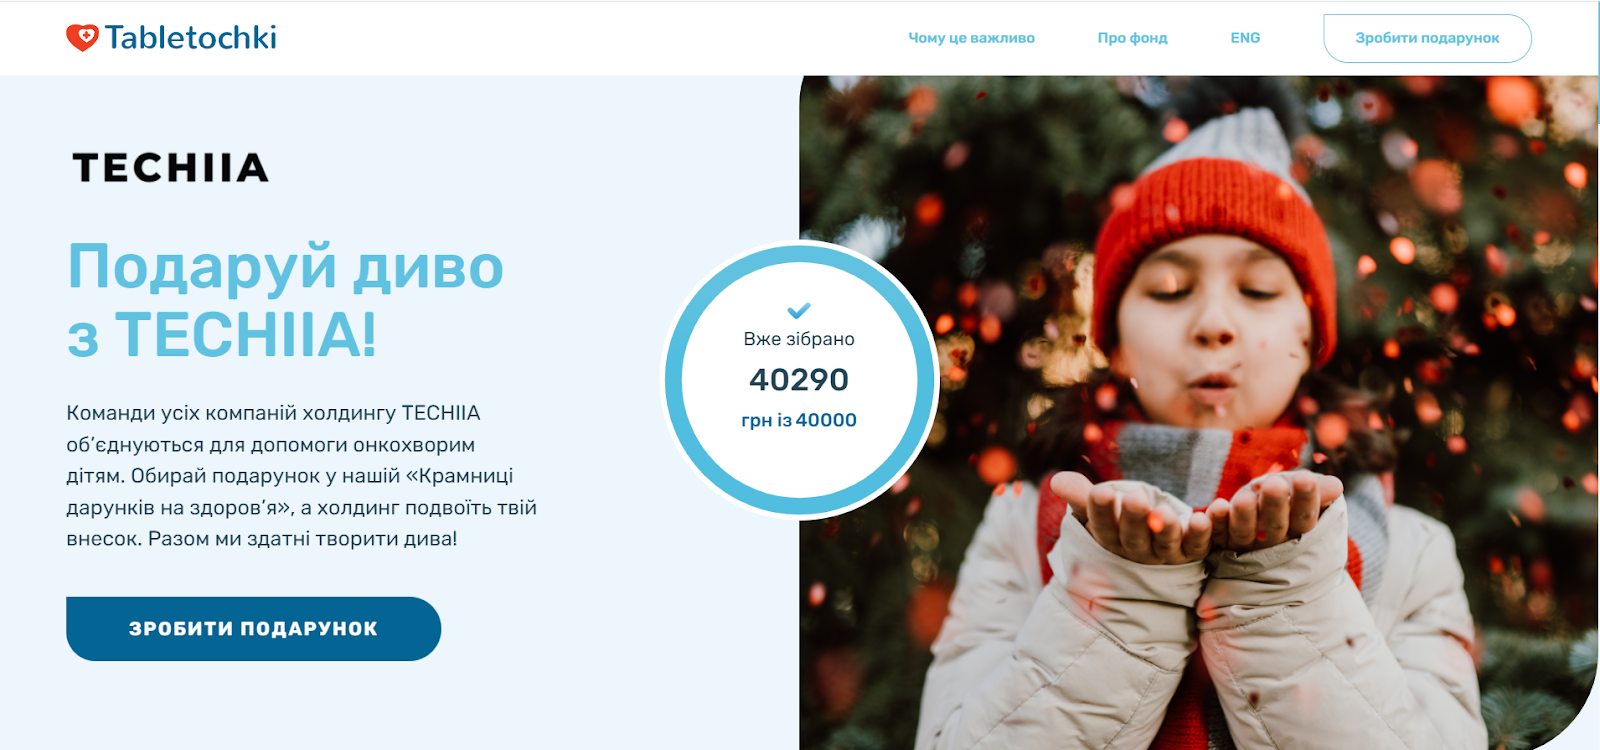Click the outlined 'Зробити подарунок' header button

pos(1427,38)
